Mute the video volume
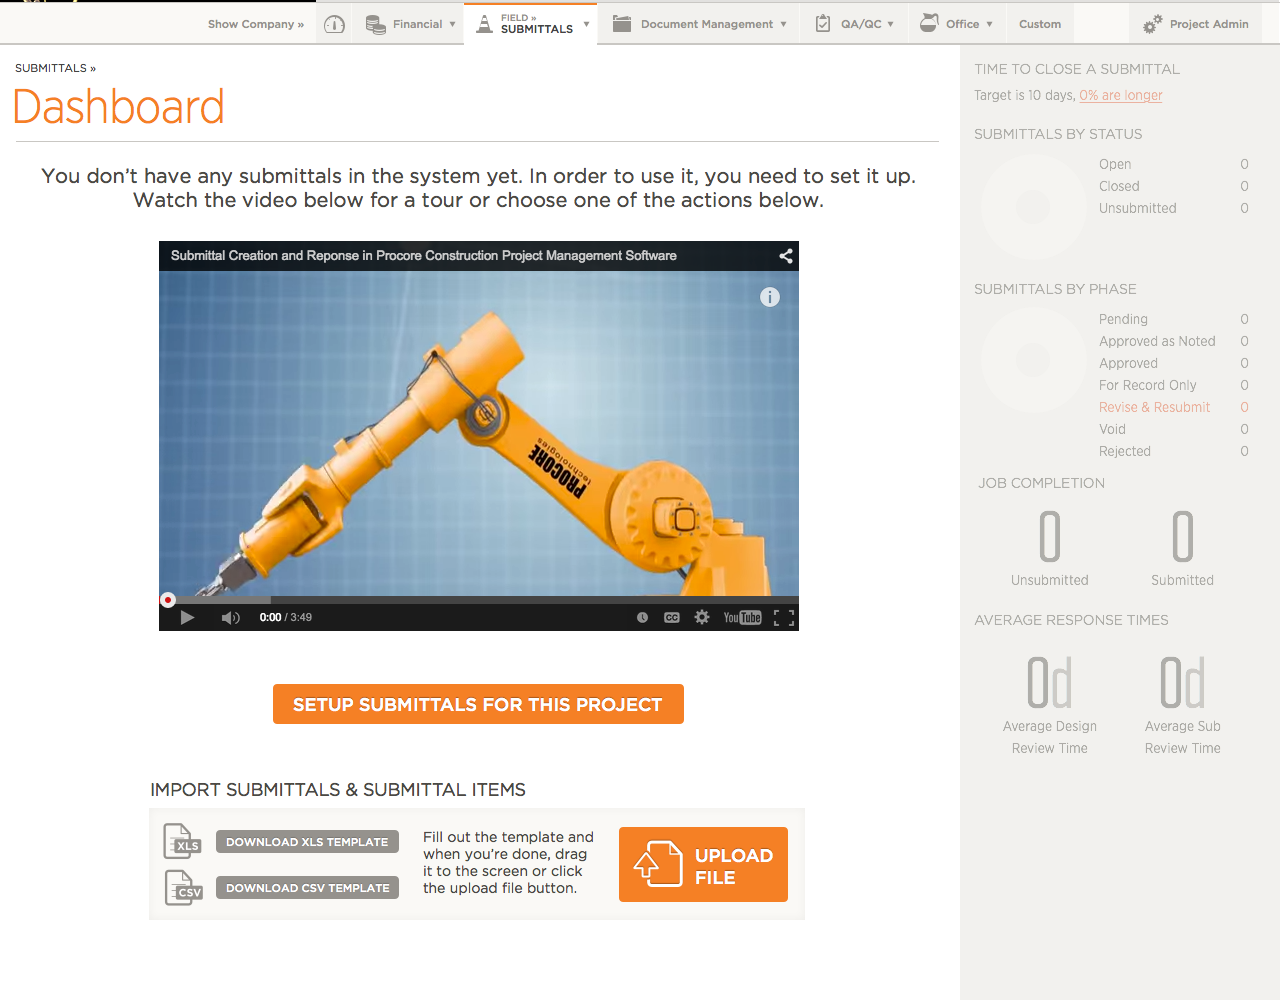The image size is (1280, 1000). pyautogui.click(x=230, y=617)
